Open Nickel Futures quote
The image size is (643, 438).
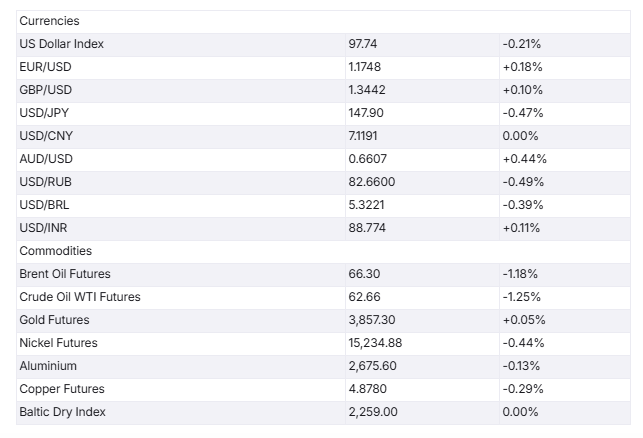click(58, 343)
